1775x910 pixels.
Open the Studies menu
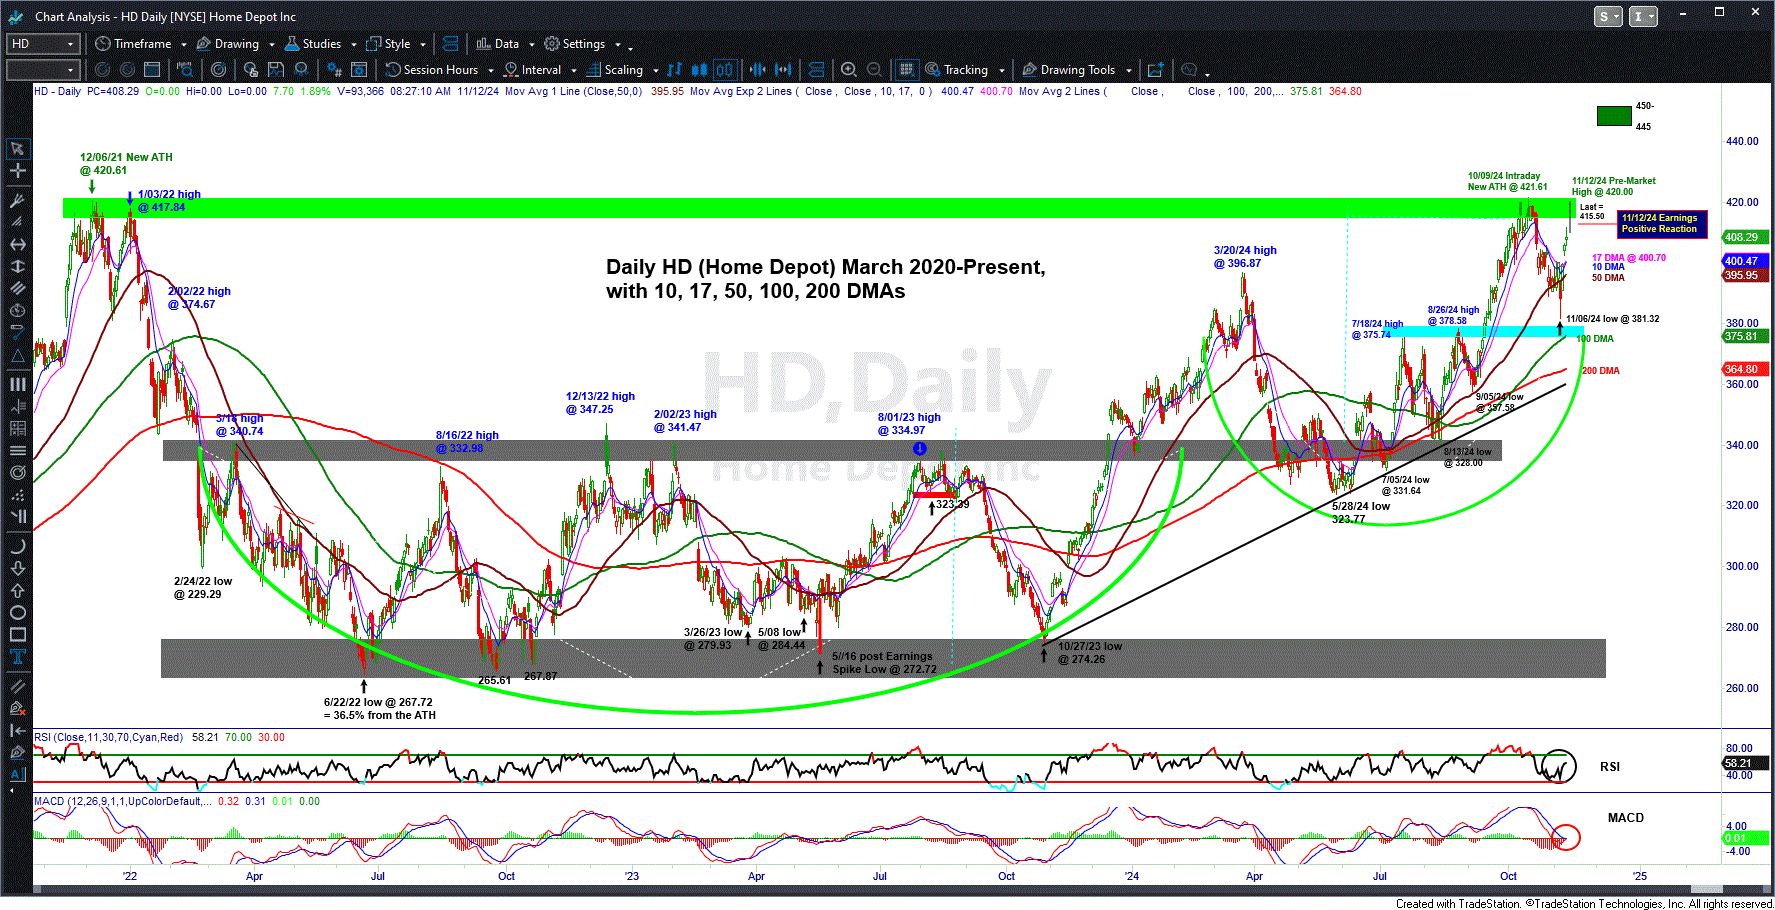(313, 44)
